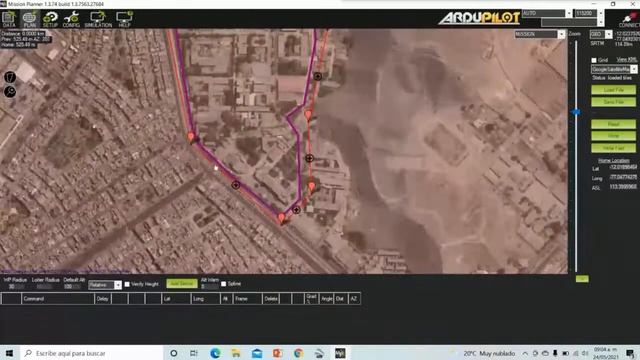
Task: Open PowerPoint from taskbar
Action: coord(278,353)
